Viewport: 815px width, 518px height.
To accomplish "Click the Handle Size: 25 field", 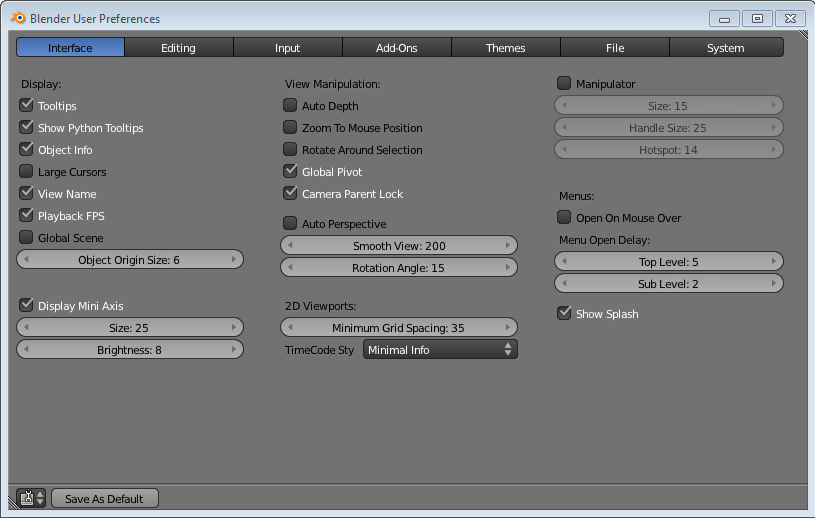I will (x=668, y=127).
